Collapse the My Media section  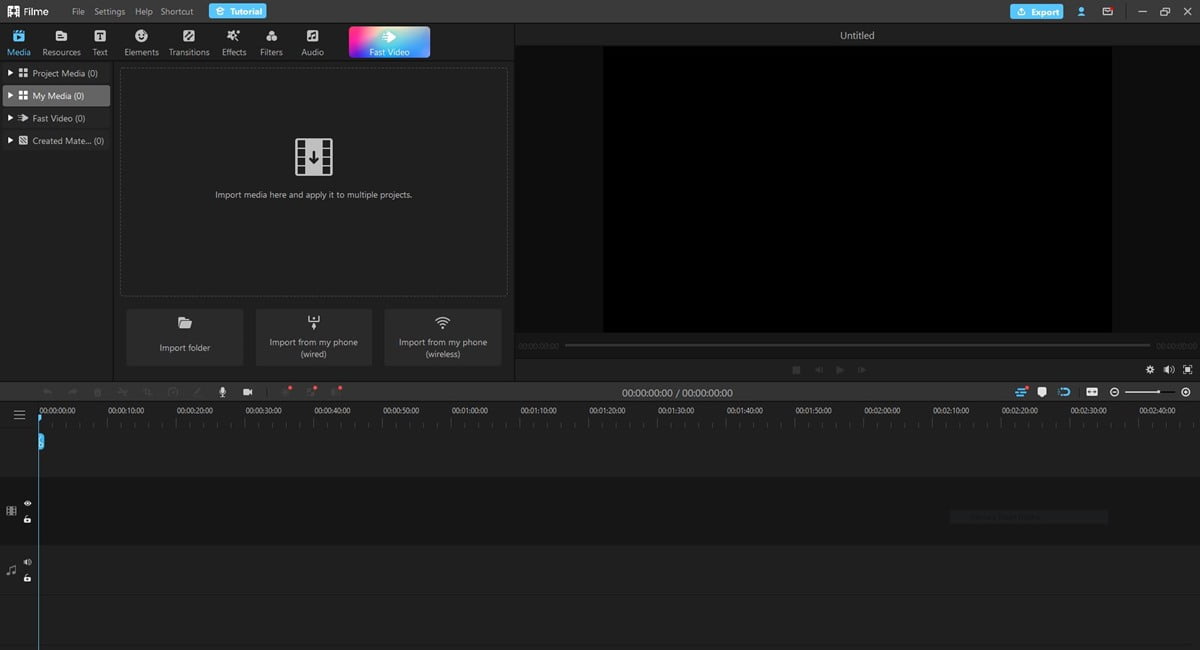pos(9,95)
